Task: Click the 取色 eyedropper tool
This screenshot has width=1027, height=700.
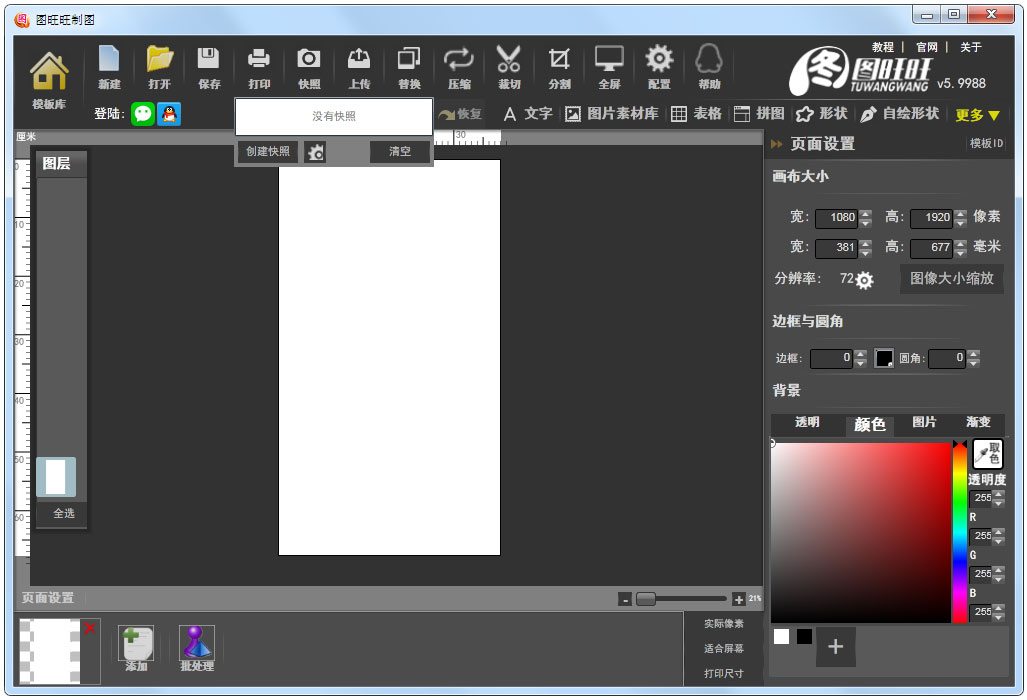Action: tap(988, 453)
